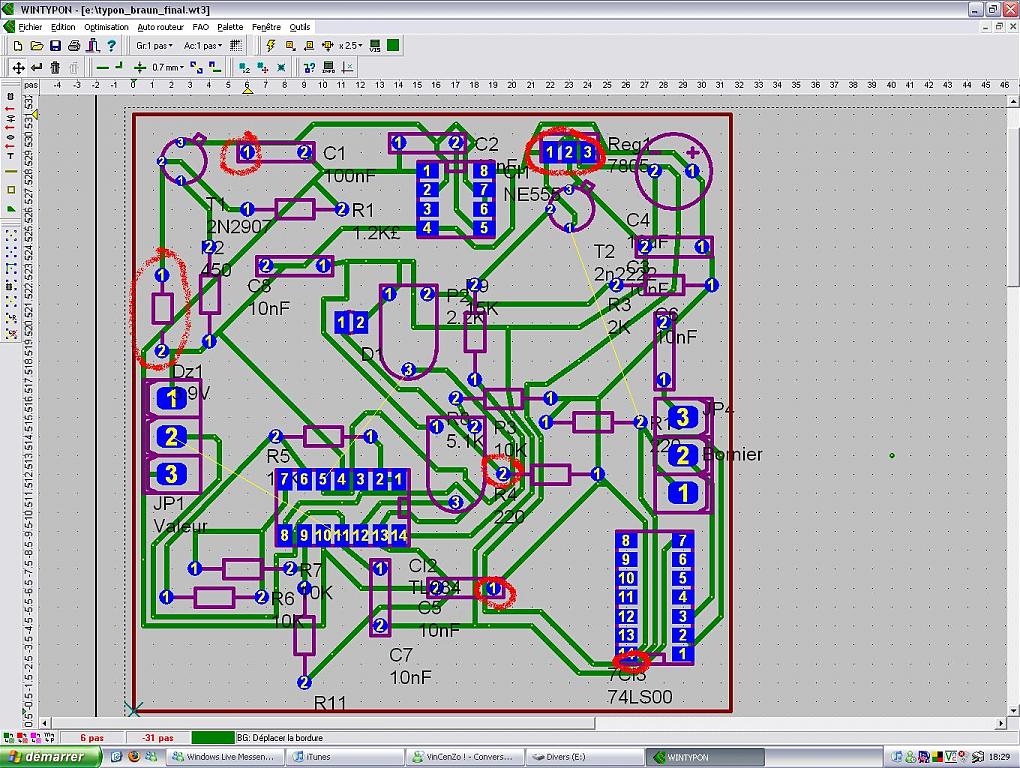Select the four-arrow move tool
This screenshot has height=768, width=1020.
tap(18, 67)
